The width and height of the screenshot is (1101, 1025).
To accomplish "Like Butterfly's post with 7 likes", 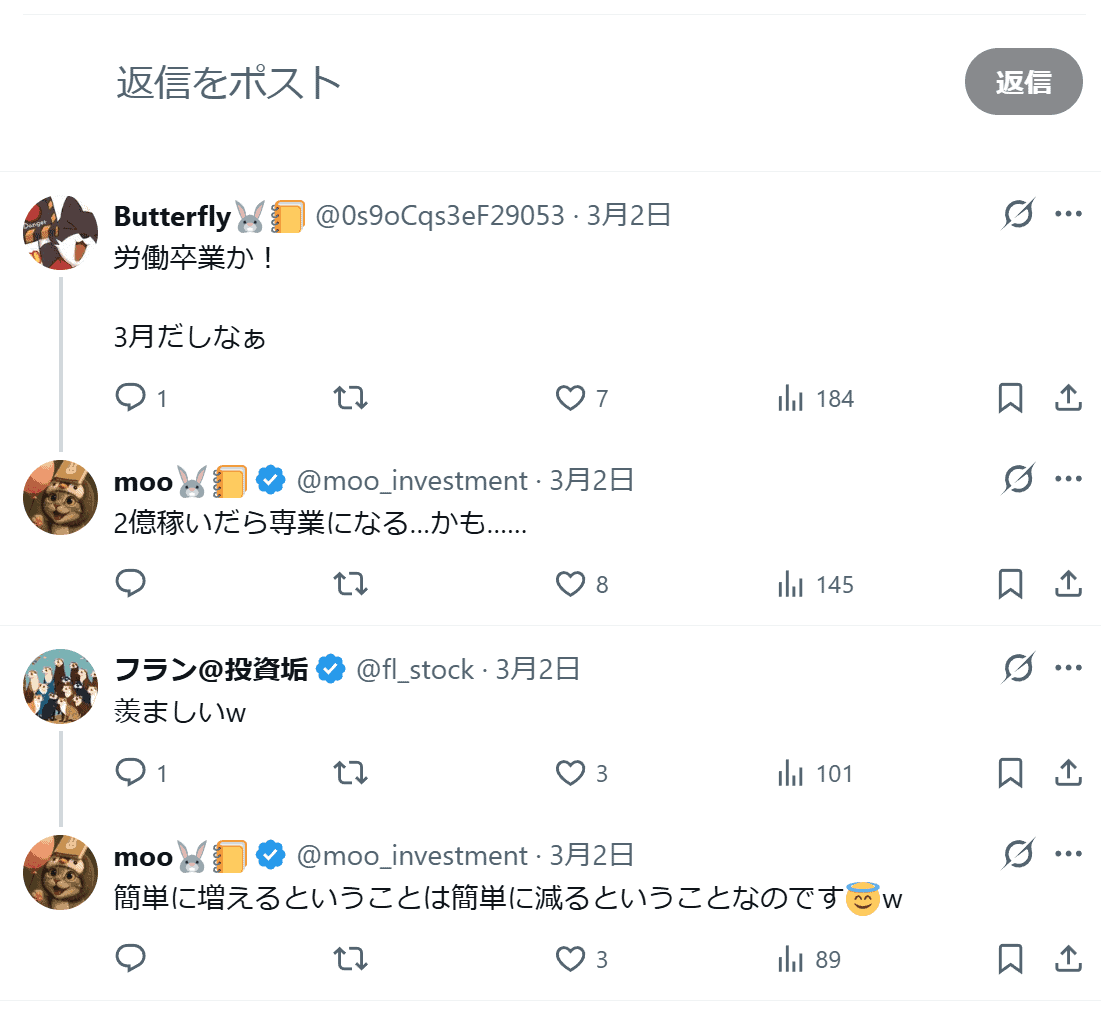I will coord(570,398).
